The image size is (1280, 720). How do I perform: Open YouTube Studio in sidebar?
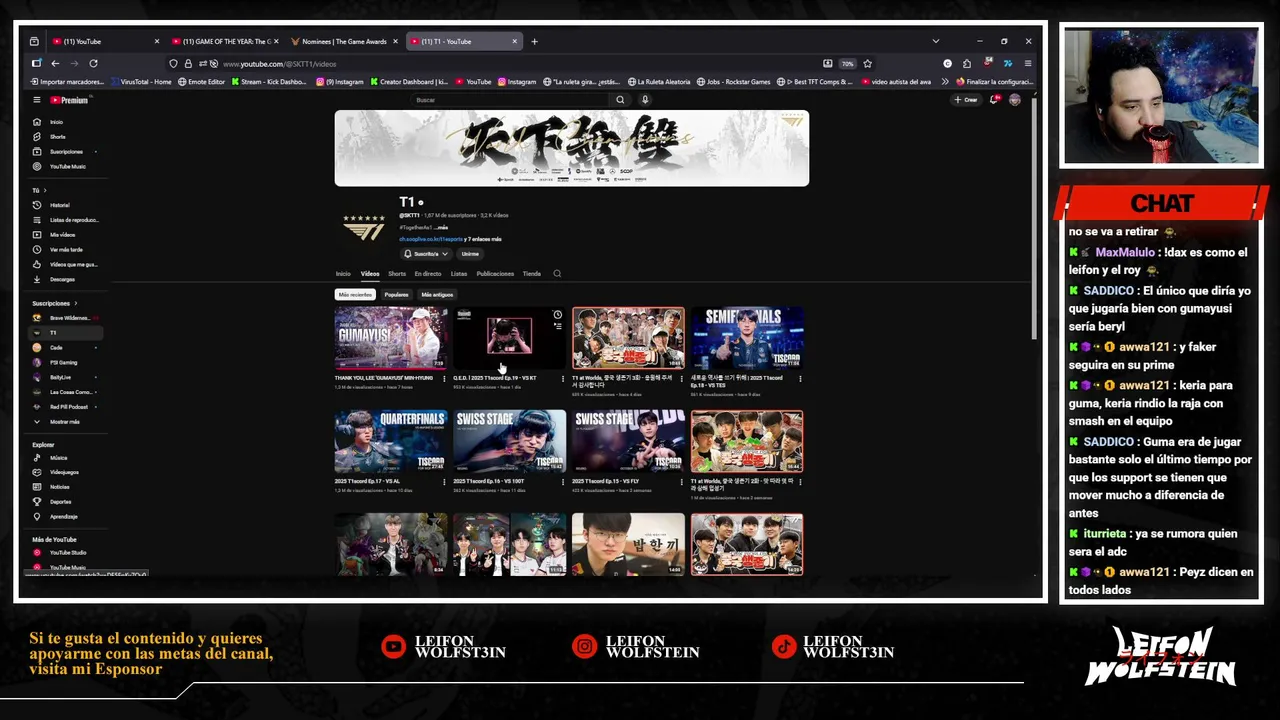(x=68, y=553)
